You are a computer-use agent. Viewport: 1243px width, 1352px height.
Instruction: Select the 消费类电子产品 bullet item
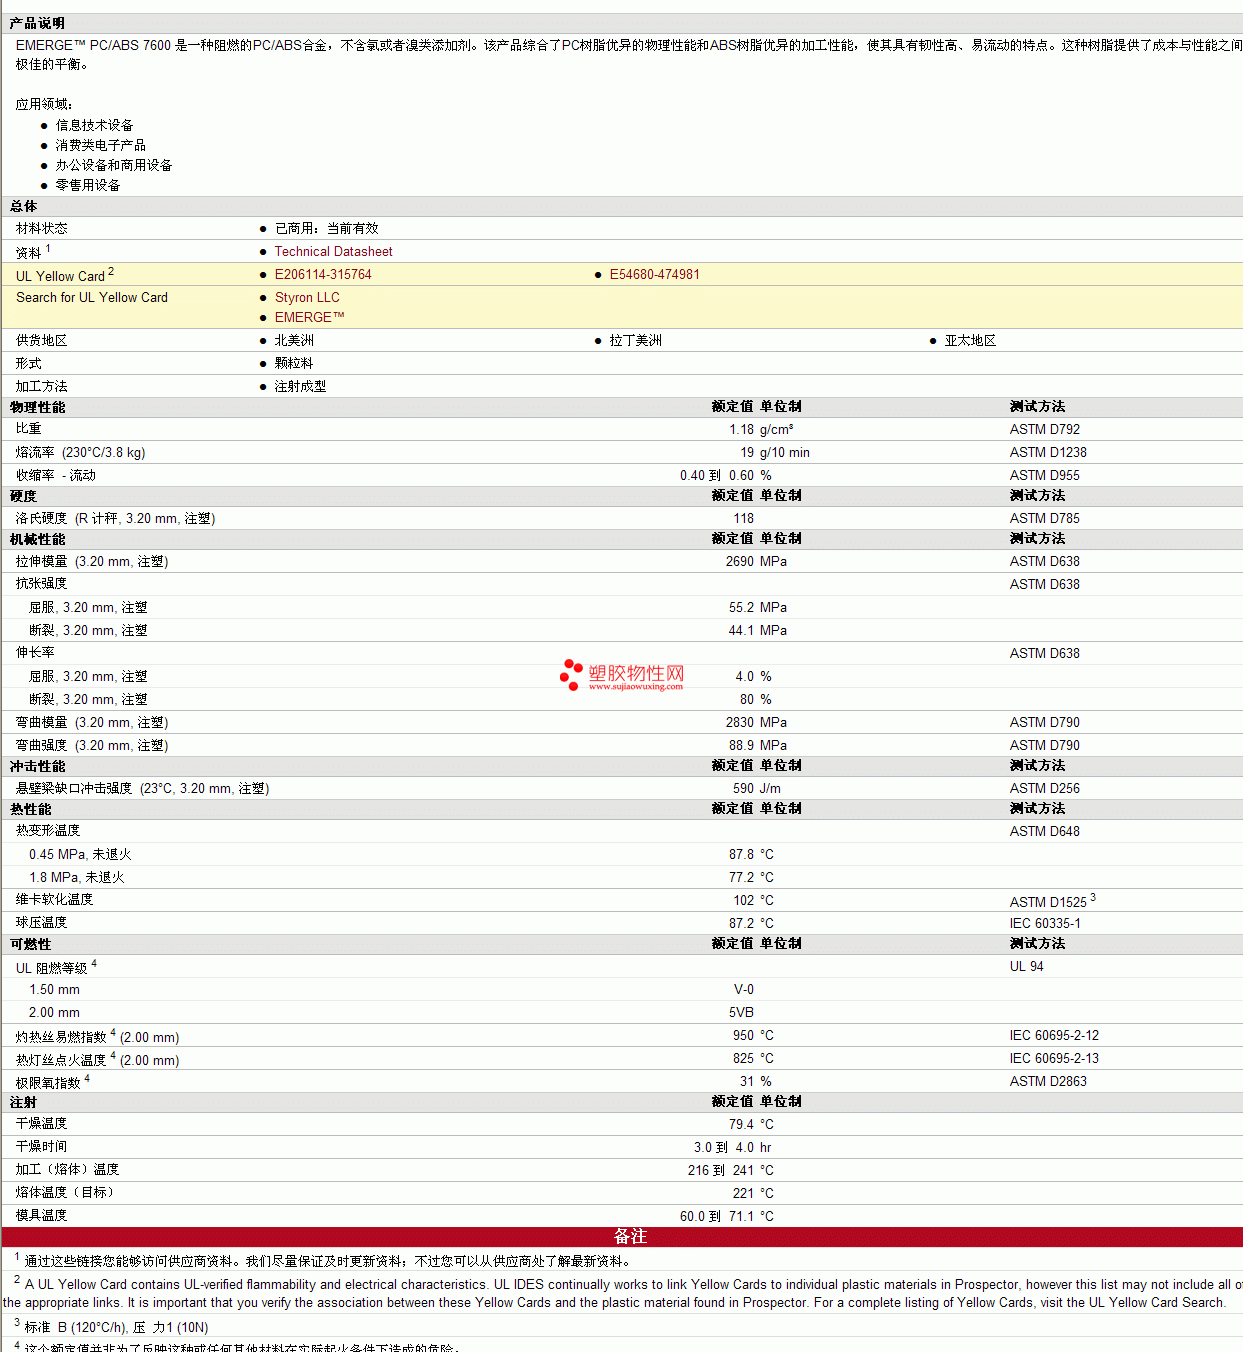click(x=100, y=146)
